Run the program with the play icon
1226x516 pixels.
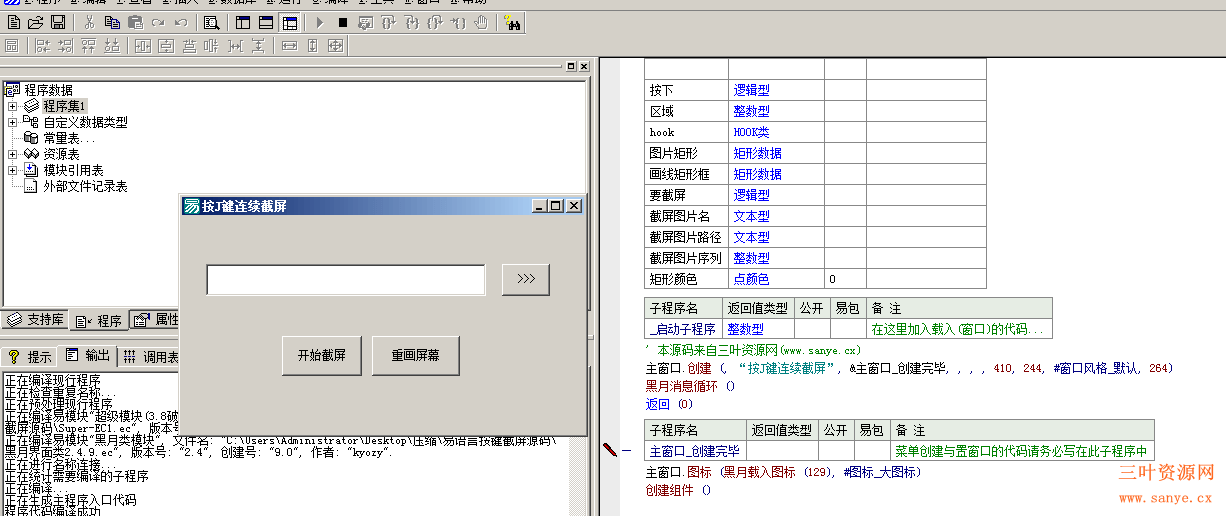coord(320,22)
